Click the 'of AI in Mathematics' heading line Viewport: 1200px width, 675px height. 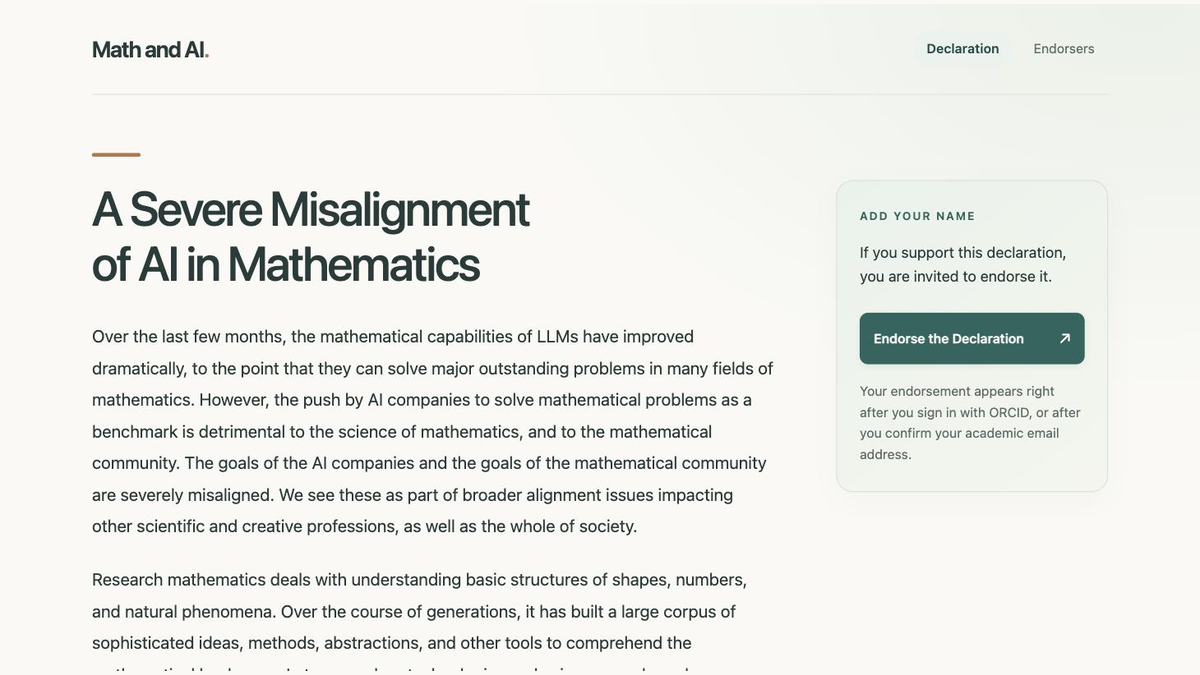point(286,264)
